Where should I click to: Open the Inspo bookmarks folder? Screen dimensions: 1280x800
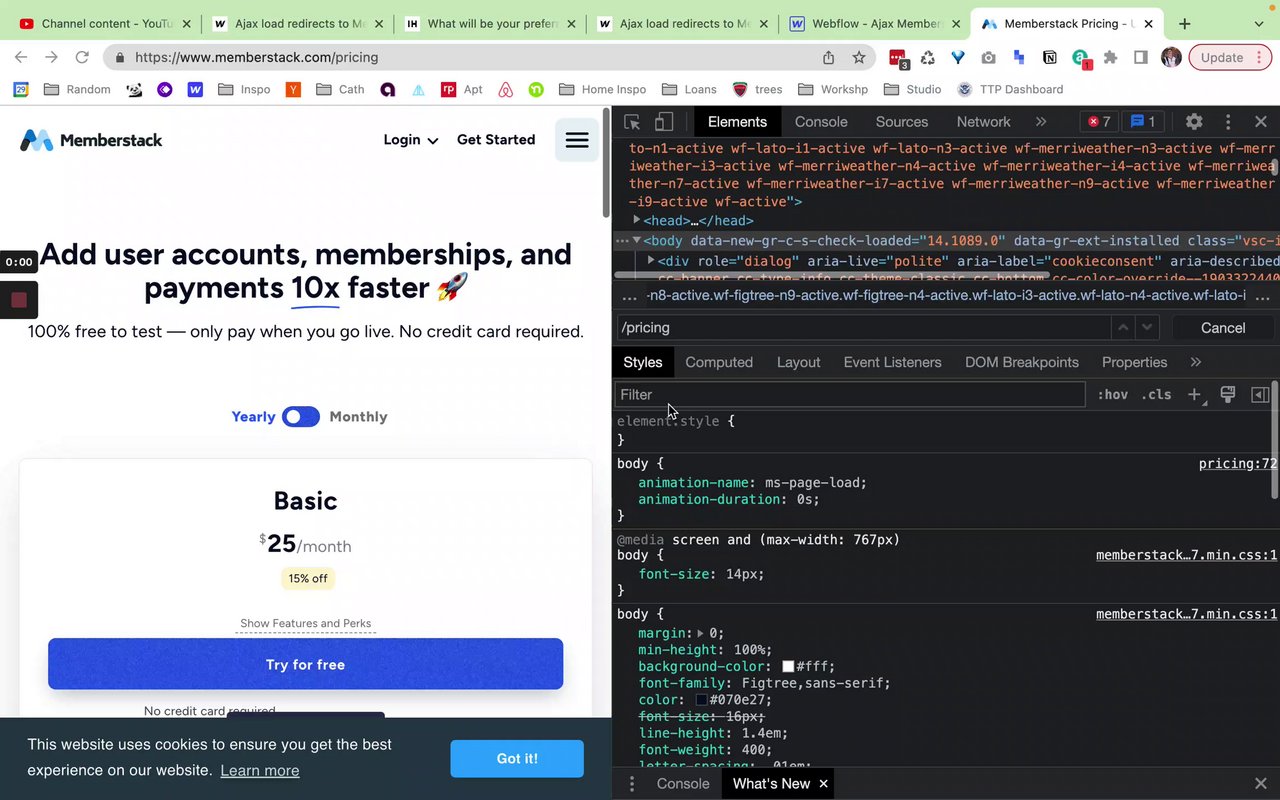point(245,89)
